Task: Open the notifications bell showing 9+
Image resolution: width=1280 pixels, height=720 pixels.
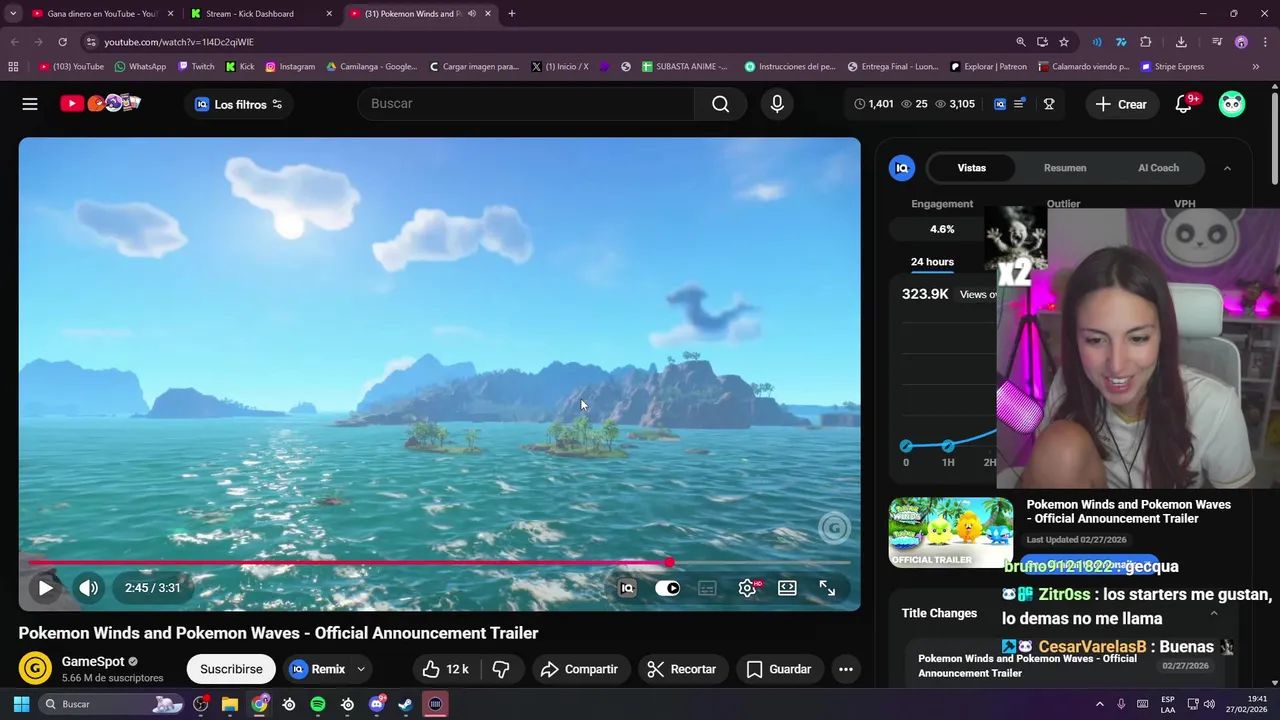Action: tap(1185, 104)
